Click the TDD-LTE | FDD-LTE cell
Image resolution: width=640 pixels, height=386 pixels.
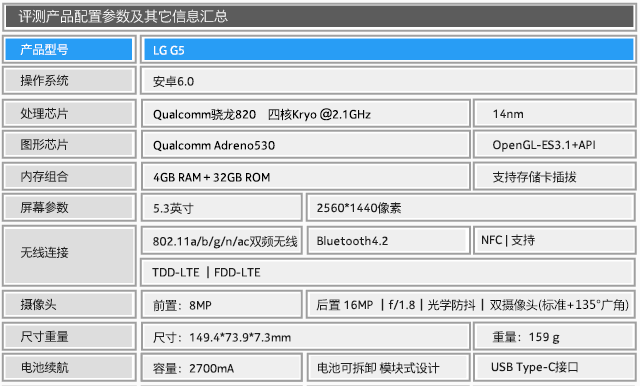pos(388,272)
